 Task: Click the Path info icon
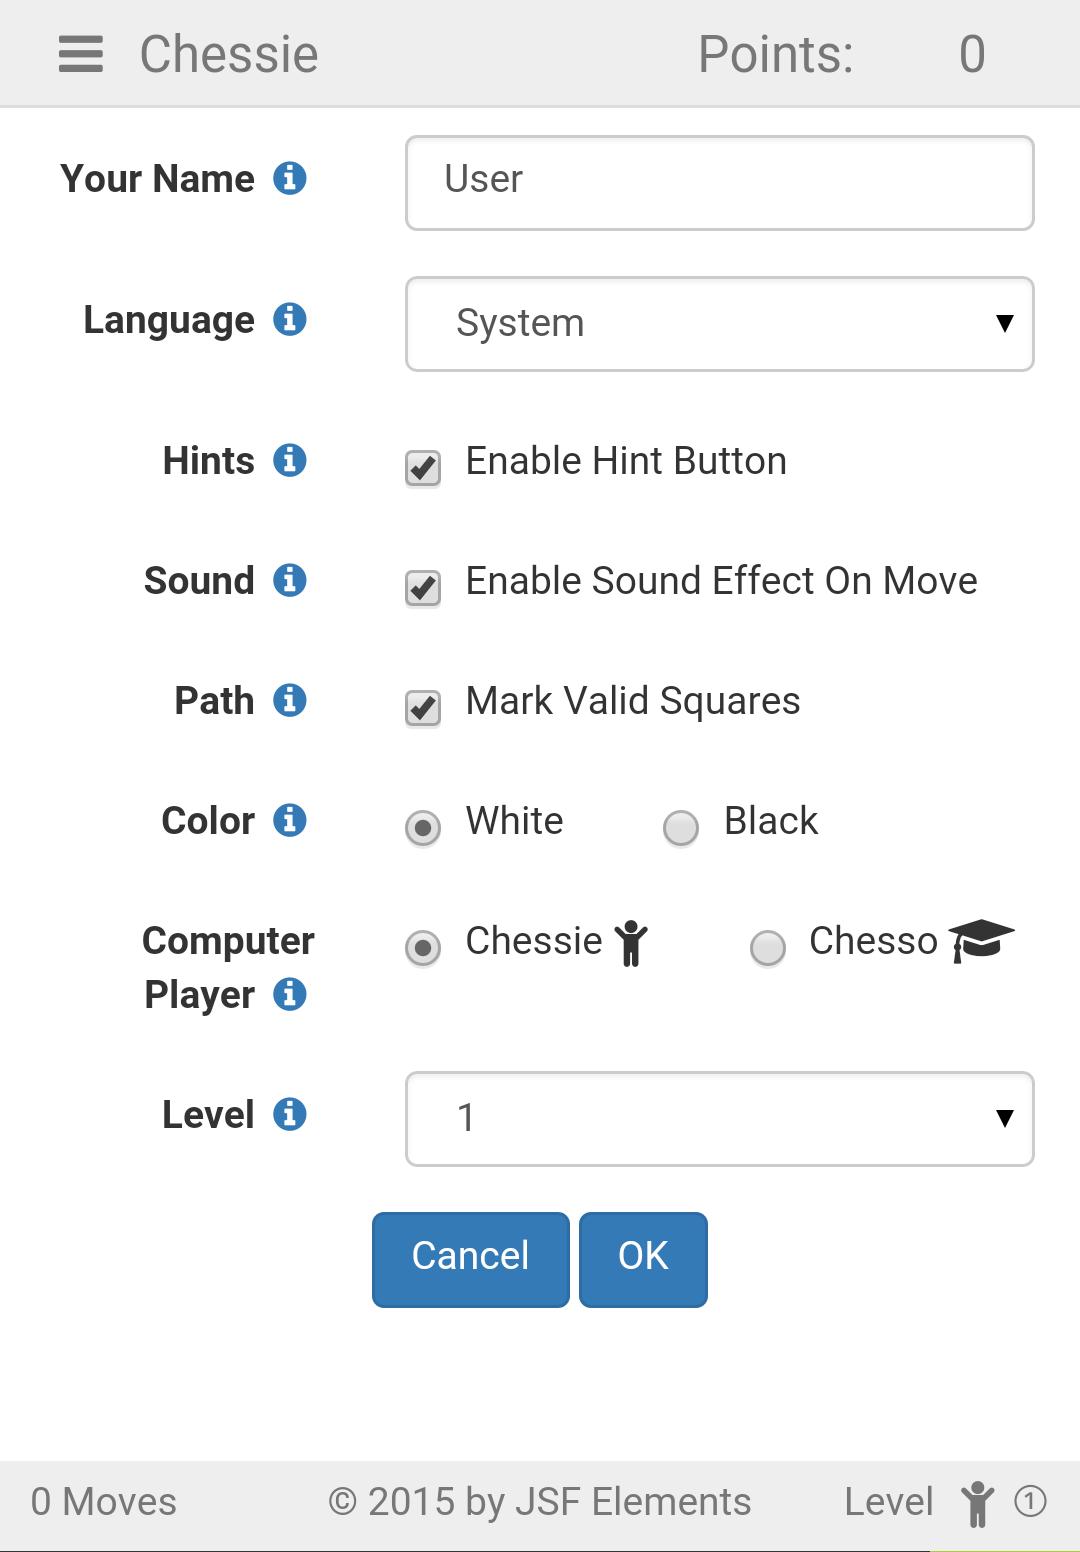point(290,700)
